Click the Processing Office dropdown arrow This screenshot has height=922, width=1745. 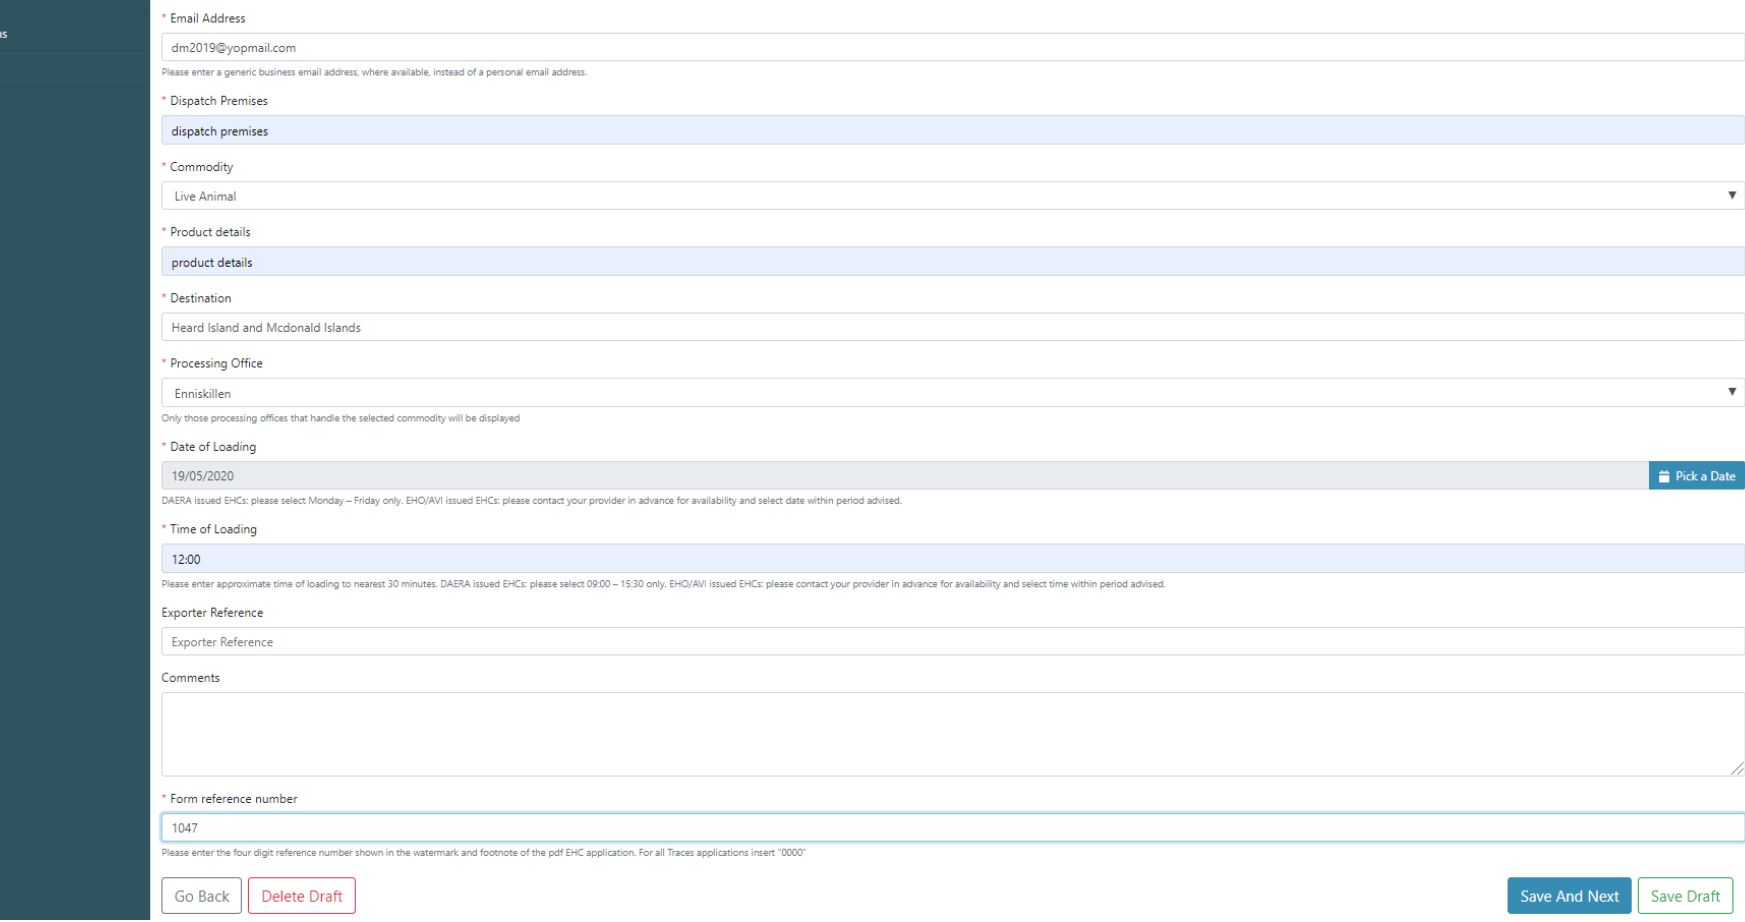coord(1731,392)
